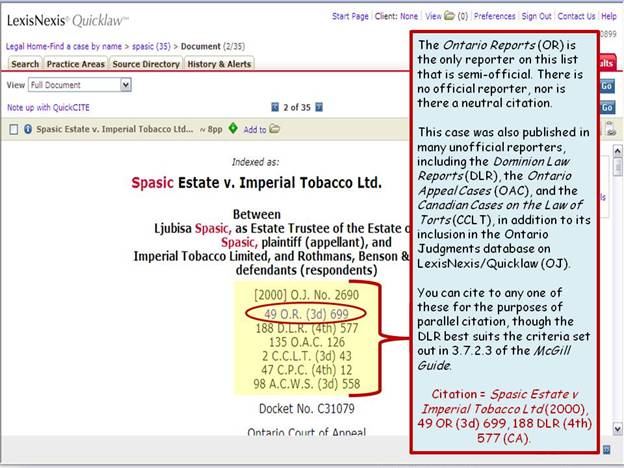Screen dimensions: 624x468
Task: Click Note up with QuickCITE
Action: coord(48,107)
